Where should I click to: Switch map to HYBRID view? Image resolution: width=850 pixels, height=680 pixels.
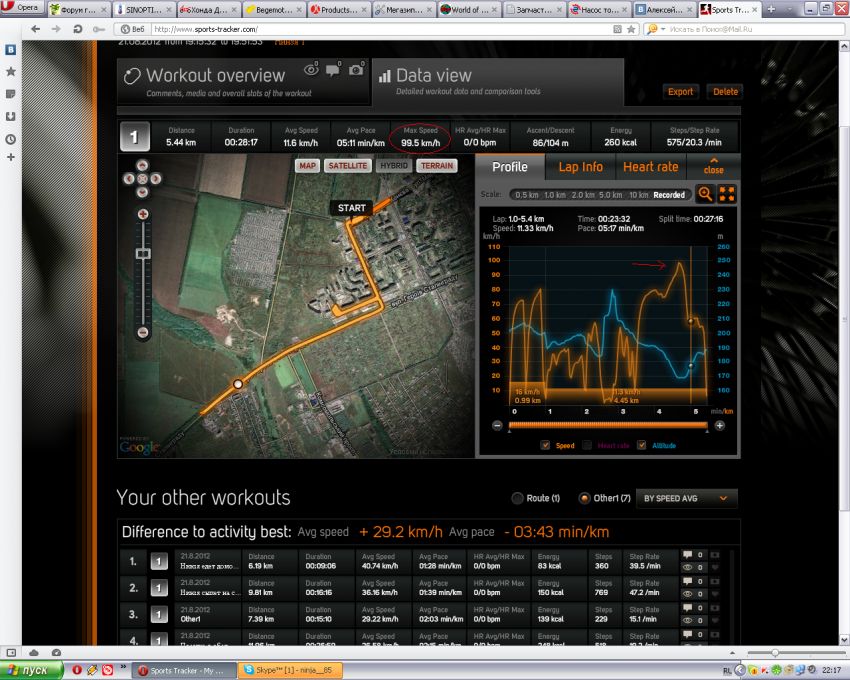[x=394, y=166]
